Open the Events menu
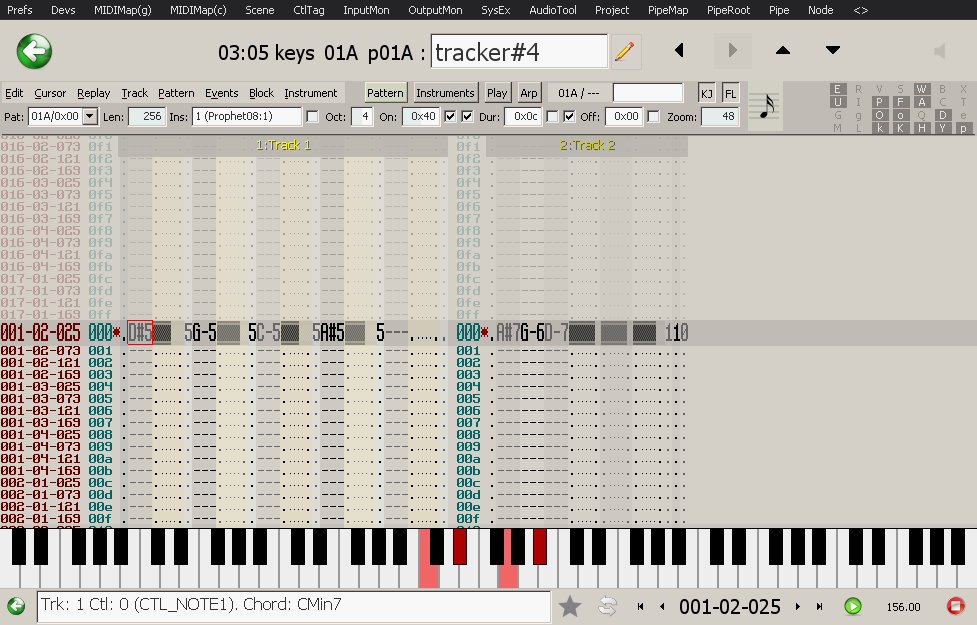The image size is (977, 625). click(221, 93)
